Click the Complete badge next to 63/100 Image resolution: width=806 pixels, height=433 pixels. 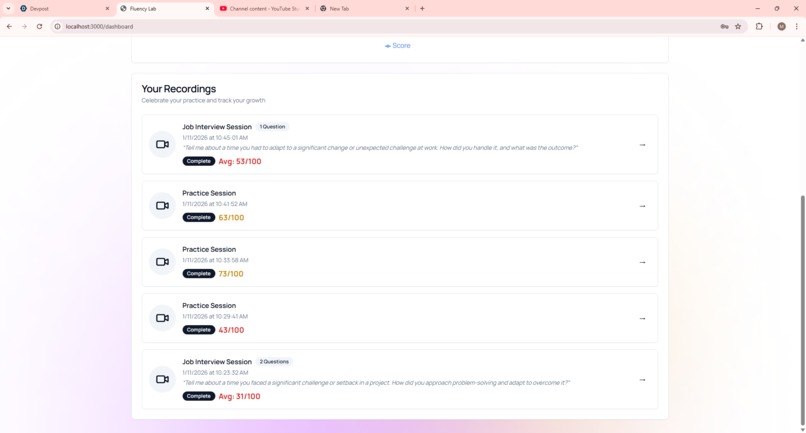point(198,218)
